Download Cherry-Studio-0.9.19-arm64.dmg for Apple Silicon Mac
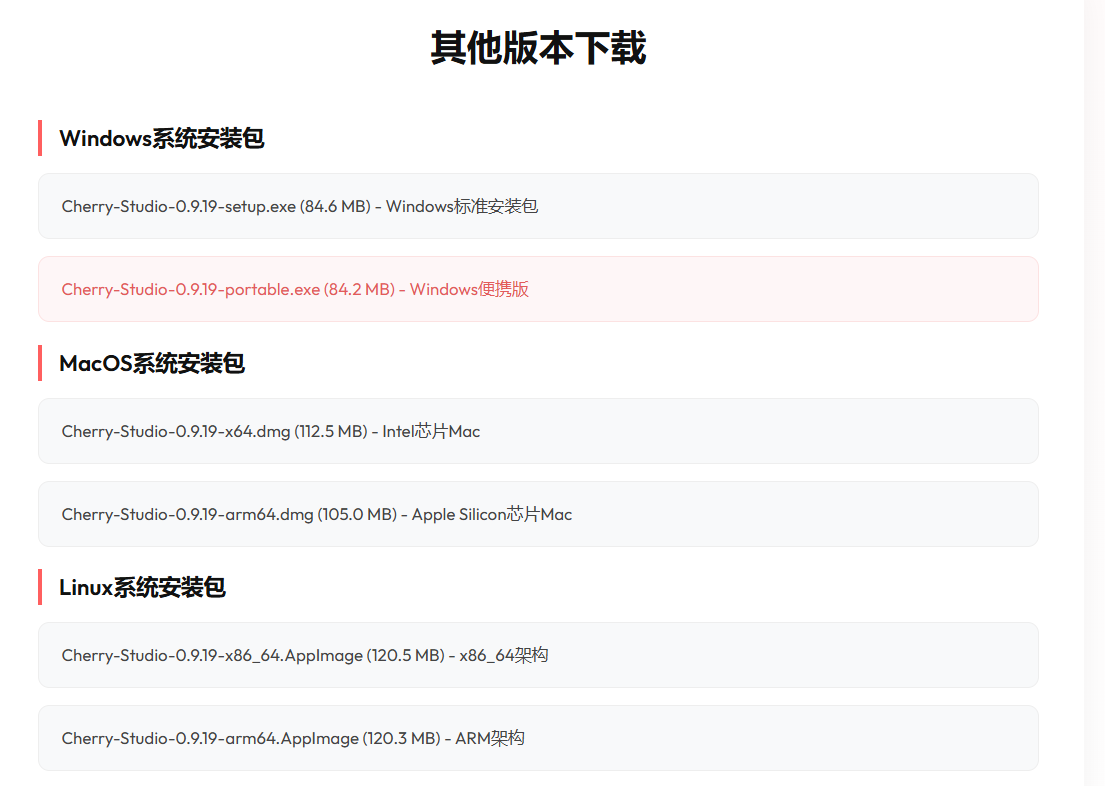 [538, 514]
